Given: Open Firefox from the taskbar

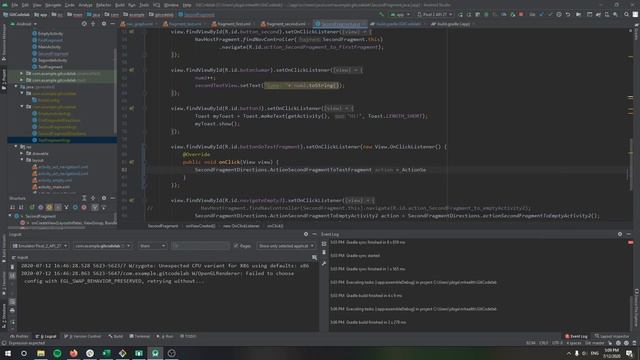Looking at the screenshot, I should point(73,353).
